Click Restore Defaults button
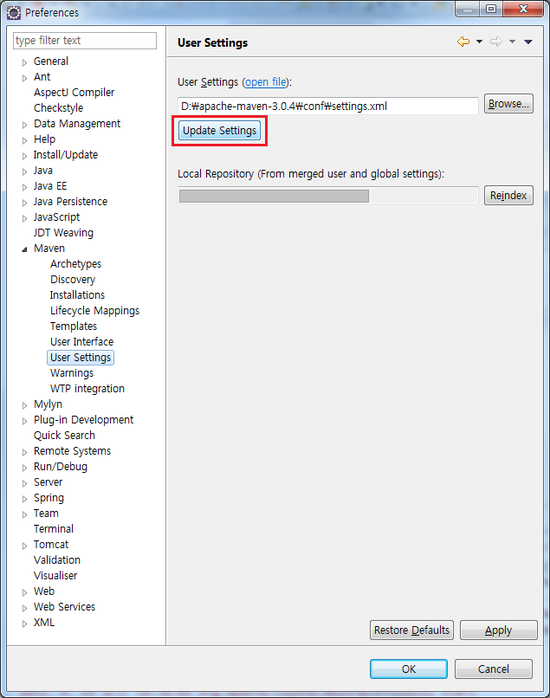Image resolution: width=550 pixels, height=698 pixels. (x=412, y=630)
